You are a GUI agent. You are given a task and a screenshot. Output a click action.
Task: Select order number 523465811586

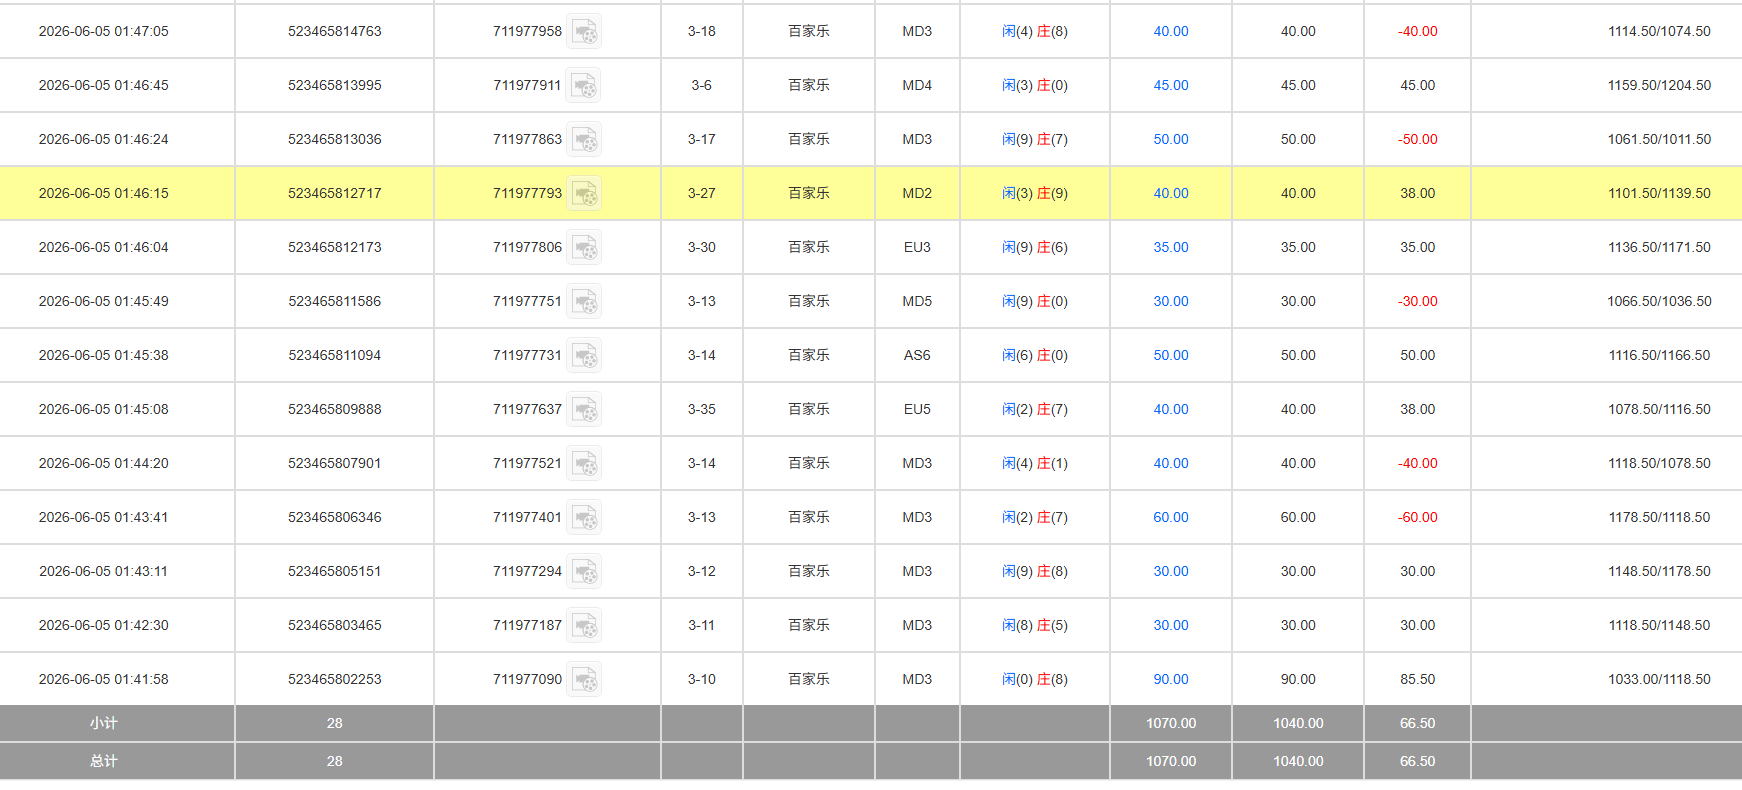(x=335, y=301)
